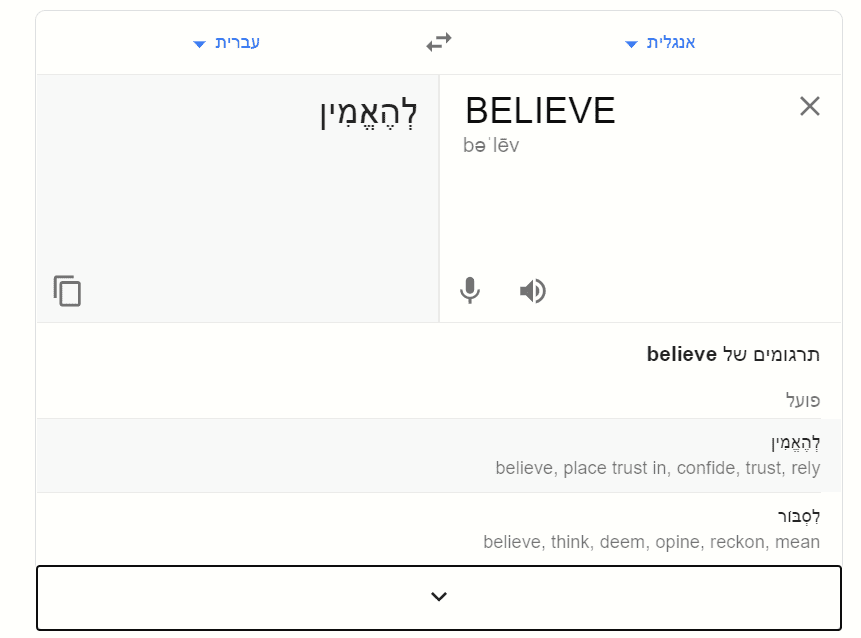The width and height of the screenshot is (861, 638).
Task: Click the BELIEVE input text
Action: pos(540,111)
